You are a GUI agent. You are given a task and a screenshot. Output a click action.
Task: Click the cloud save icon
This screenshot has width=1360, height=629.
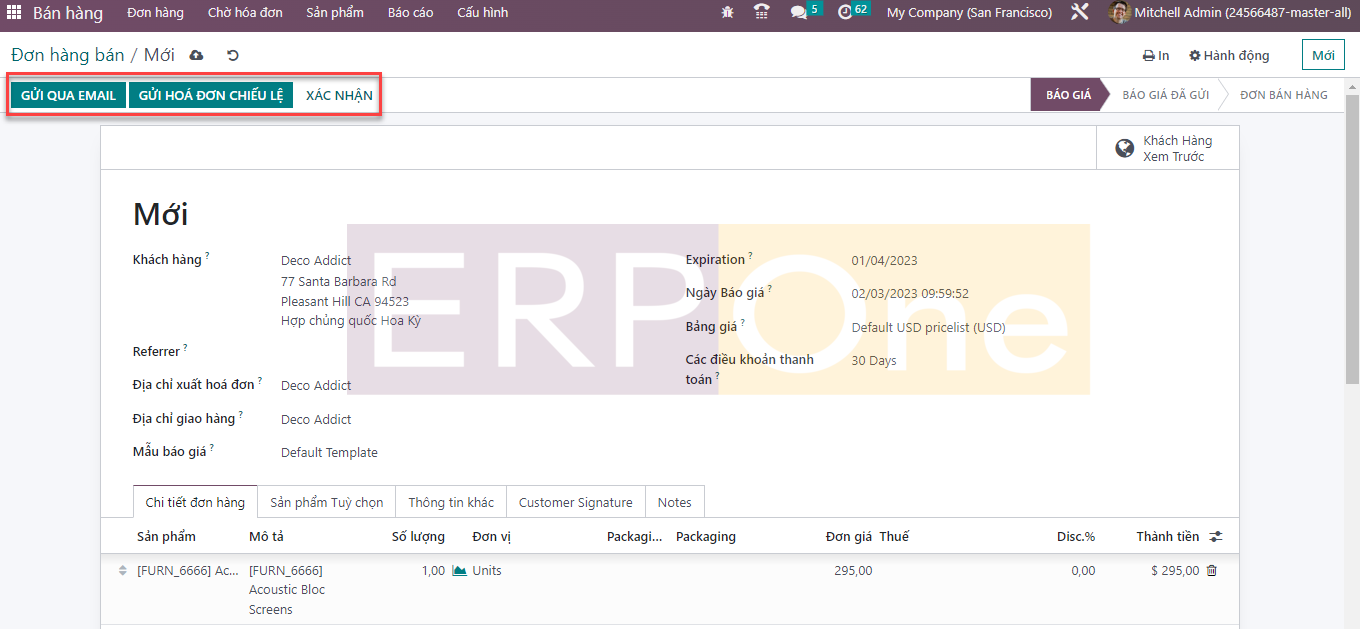[196, 55]
